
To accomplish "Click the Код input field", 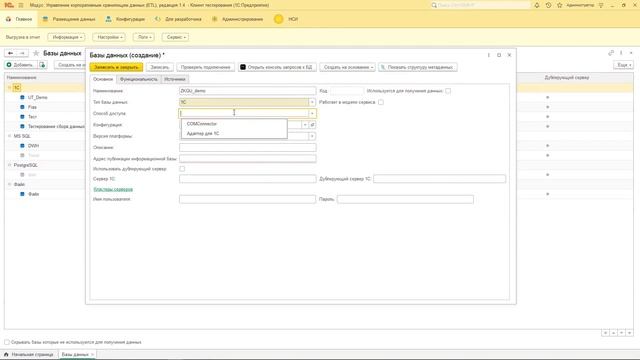I will 346,91.
